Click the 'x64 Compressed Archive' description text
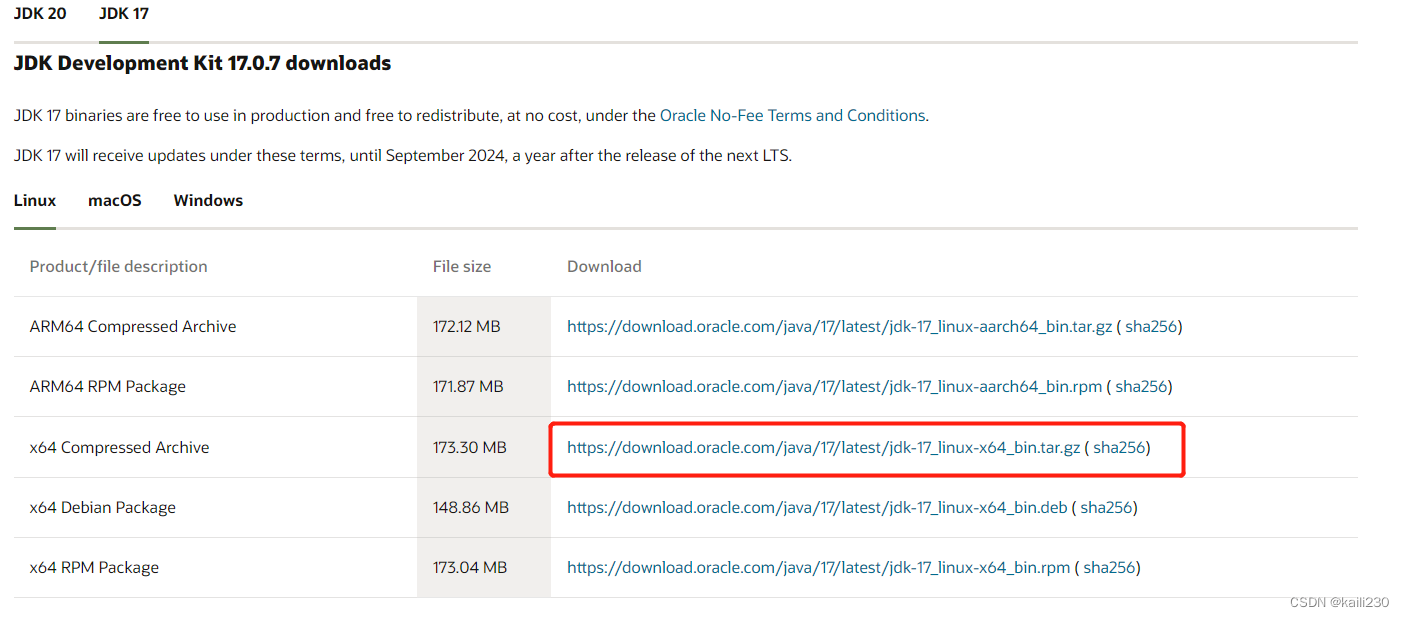Screen dimensions: 1404x617 pos(120,447)
